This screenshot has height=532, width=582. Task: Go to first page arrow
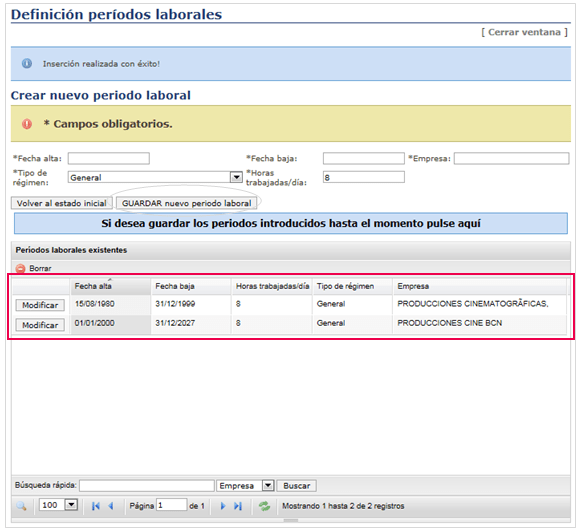(x=96, y=506)
